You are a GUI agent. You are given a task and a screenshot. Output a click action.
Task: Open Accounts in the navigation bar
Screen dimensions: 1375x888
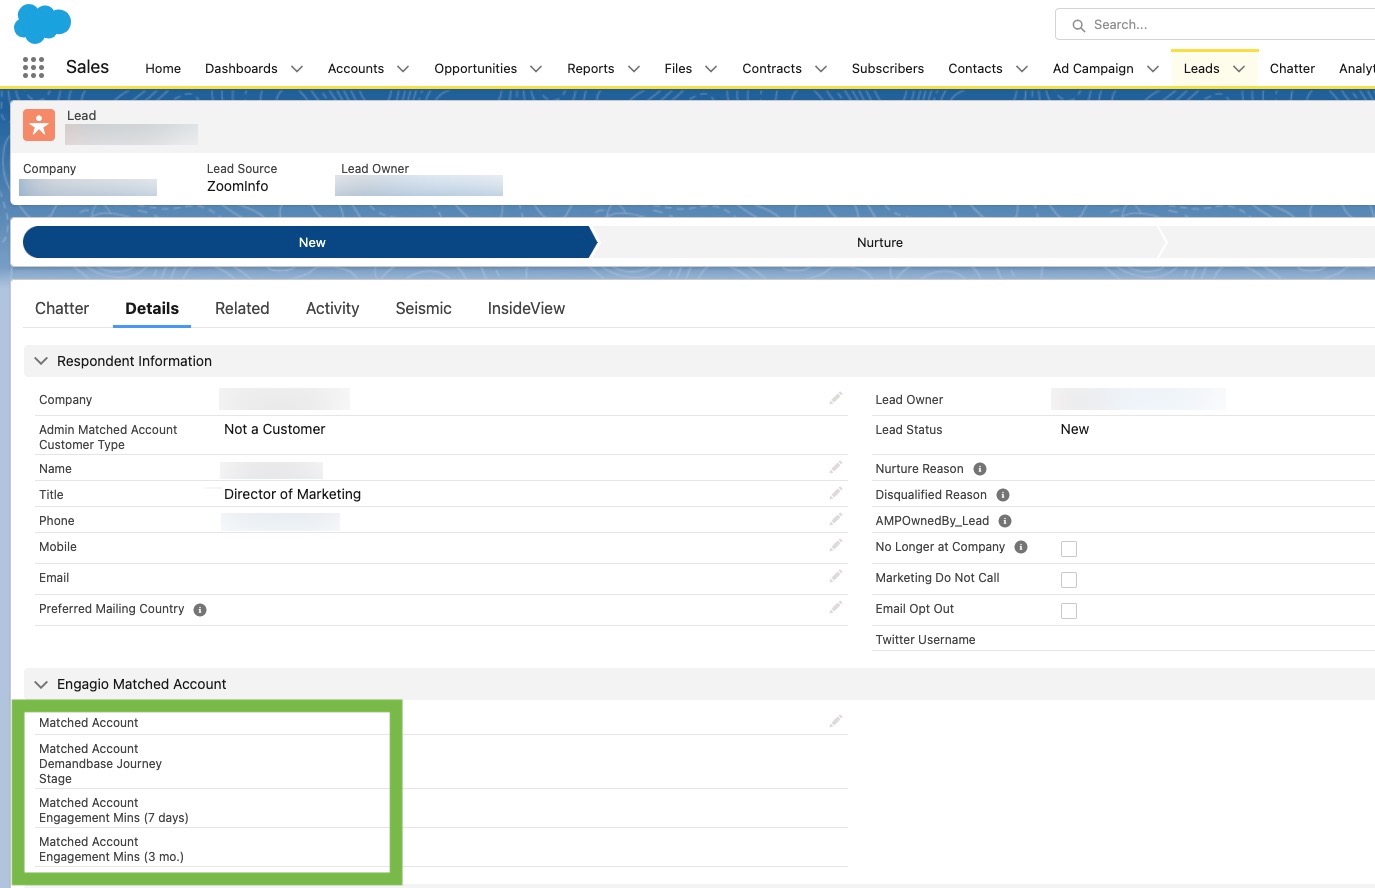click(x=356, y=69)
